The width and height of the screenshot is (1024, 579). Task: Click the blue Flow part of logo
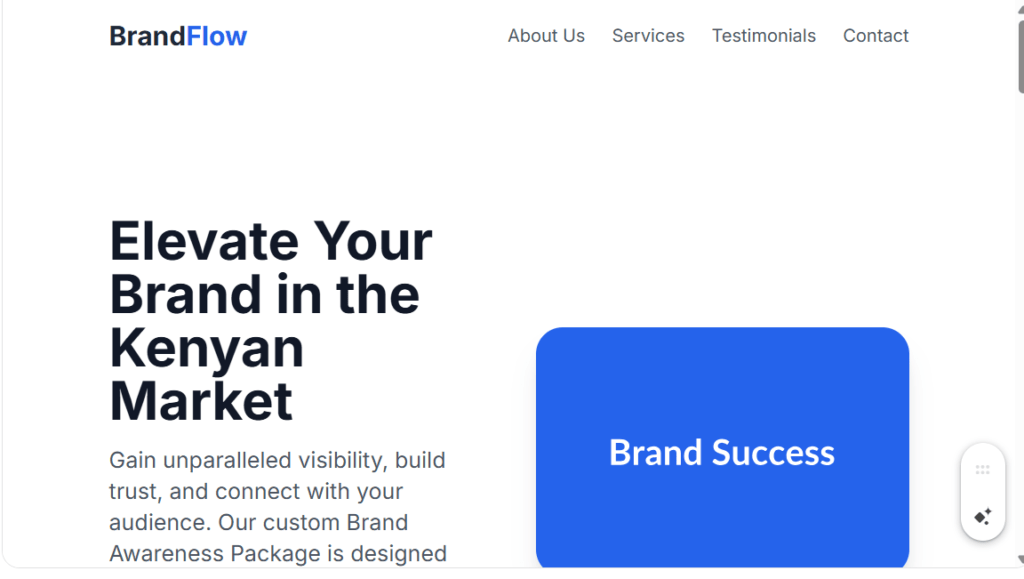[x=217, y=36]
